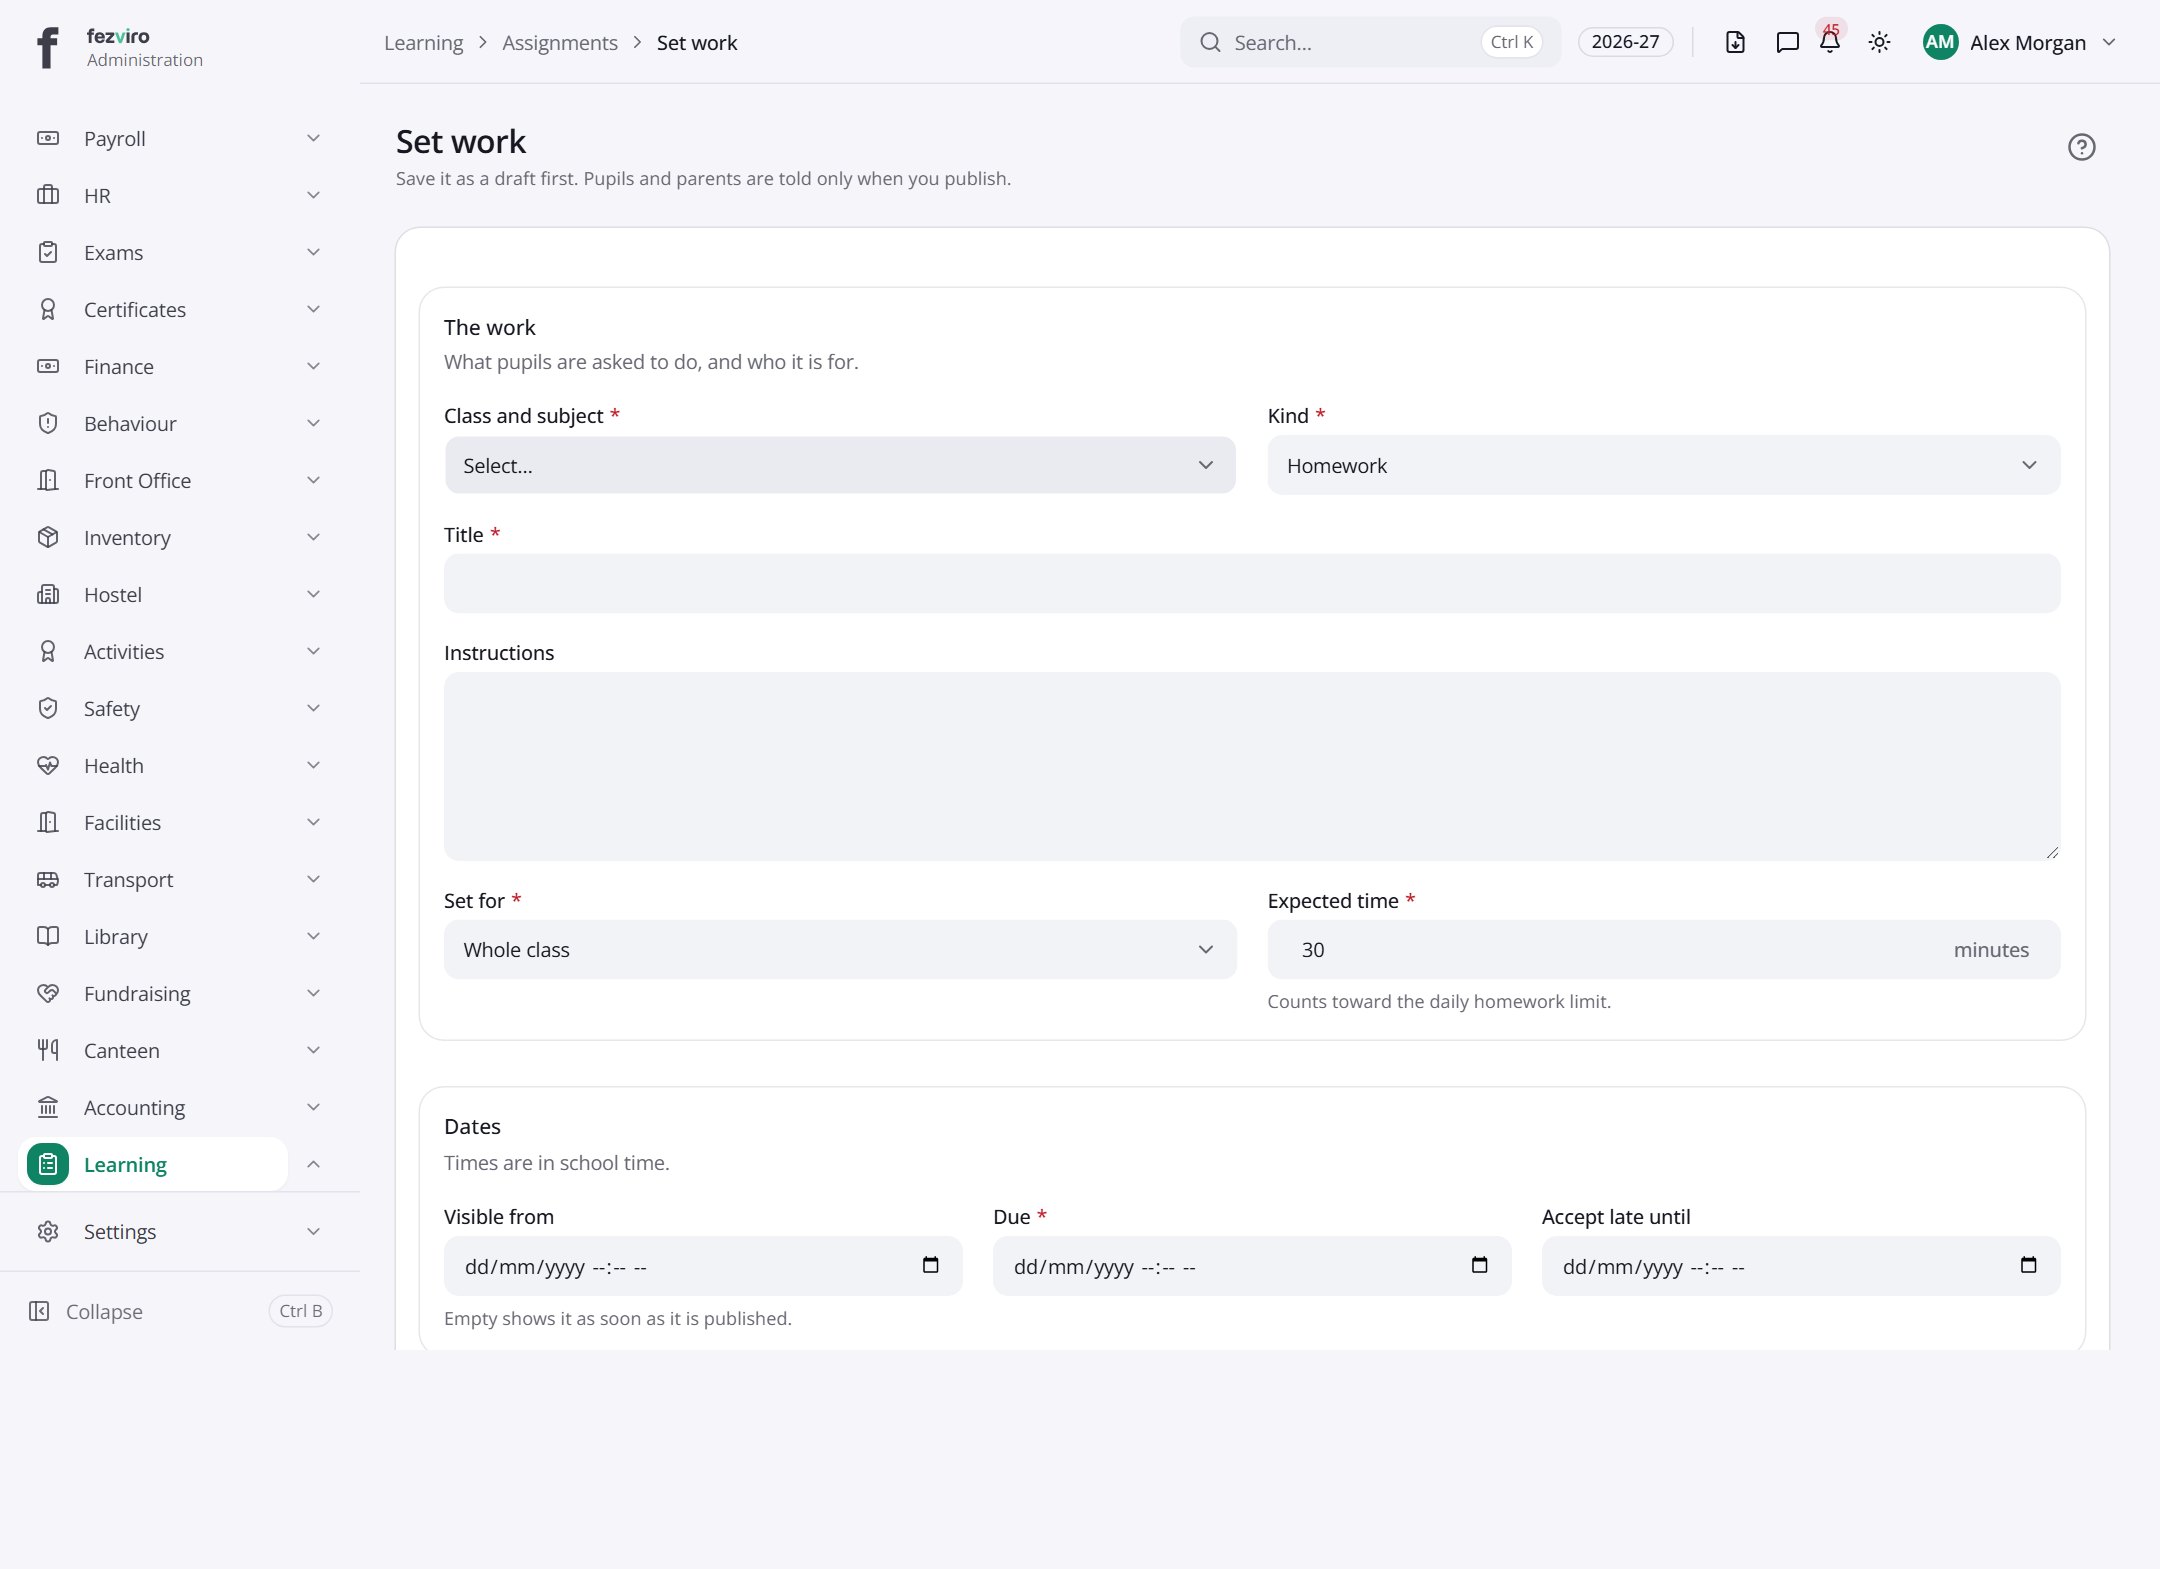Open calendar picker for Visible from
2160x1569 pixels.
930,1265
